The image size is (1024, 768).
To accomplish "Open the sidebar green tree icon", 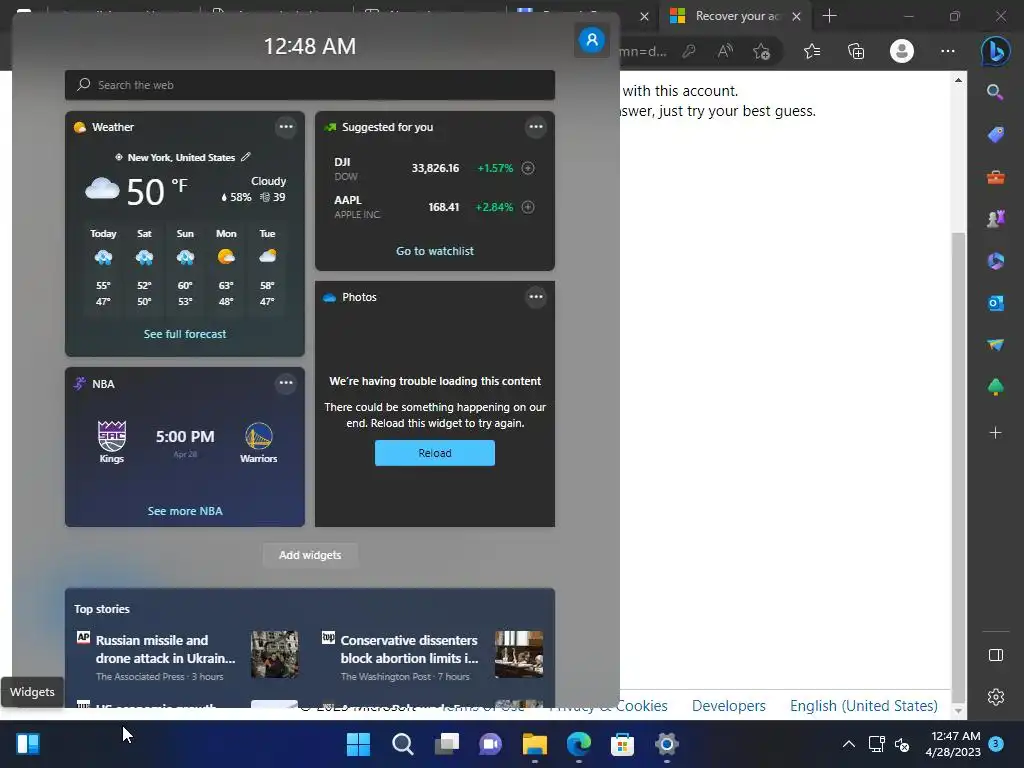I will tap(995, 387).
